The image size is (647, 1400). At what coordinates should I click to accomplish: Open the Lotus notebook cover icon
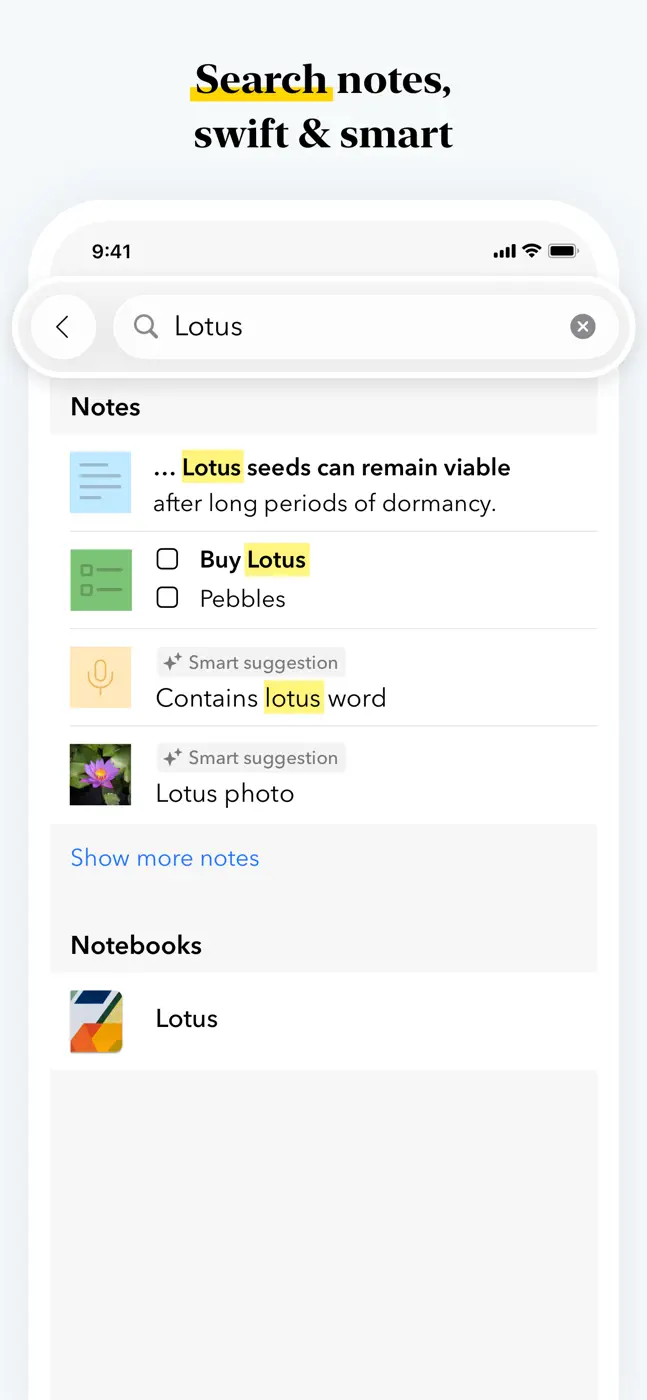[x=97, y=1021]
